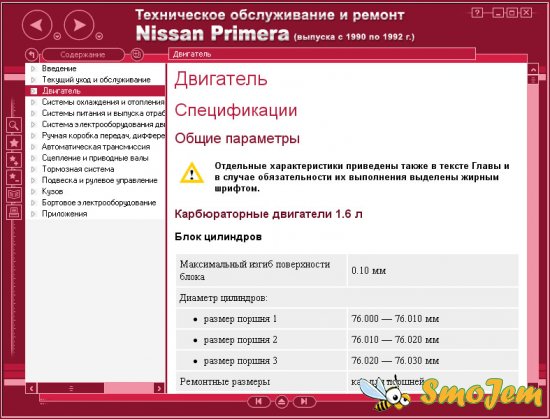Go forward with the right arrow button
Screen dimensions: 550x419
pyautogui.click(x=79, y=25)
